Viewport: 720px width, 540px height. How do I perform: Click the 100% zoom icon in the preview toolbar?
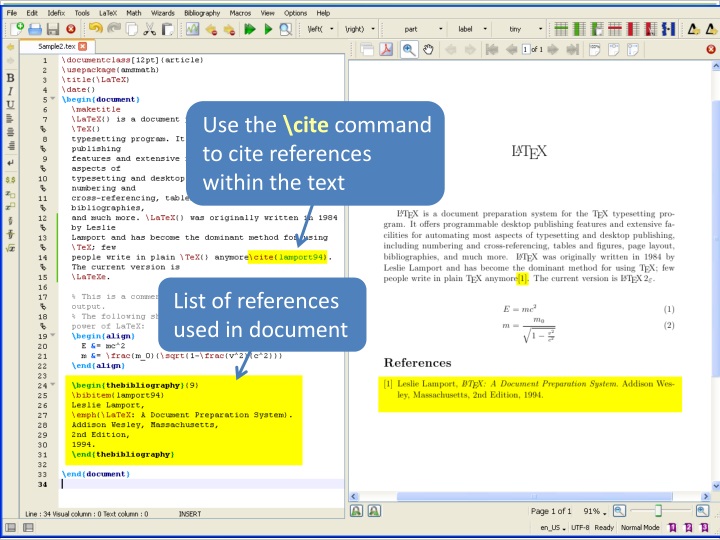[594, 49]
